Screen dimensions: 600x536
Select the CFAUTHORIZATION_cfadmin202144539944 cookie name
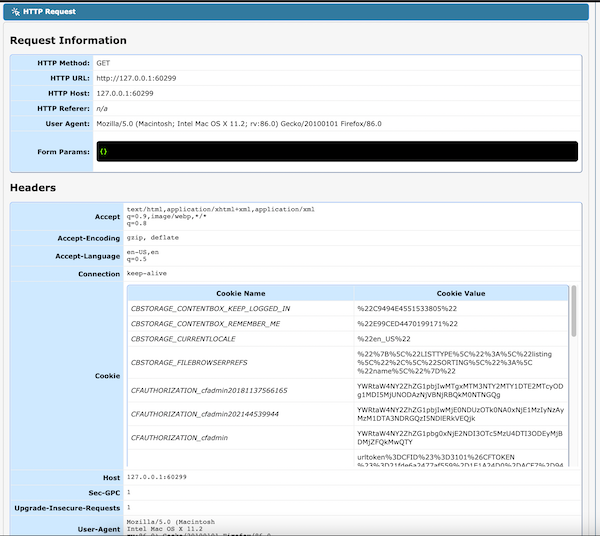coord(205,414)
